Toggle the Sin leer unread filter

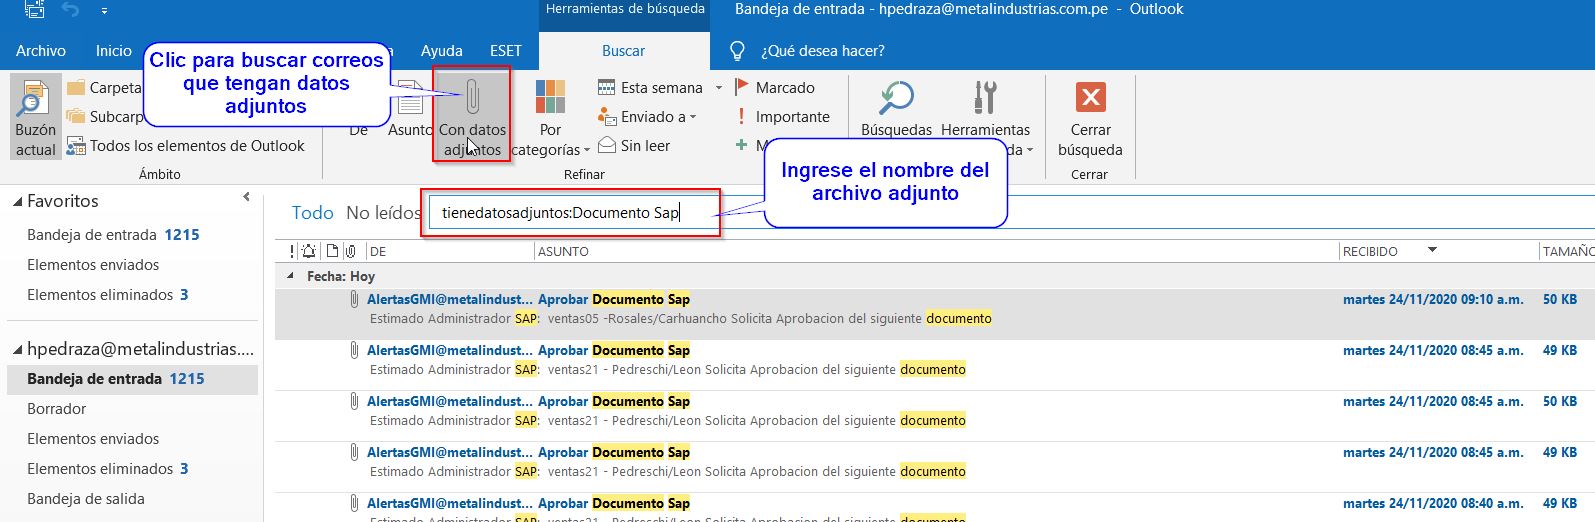coord(634,146)
